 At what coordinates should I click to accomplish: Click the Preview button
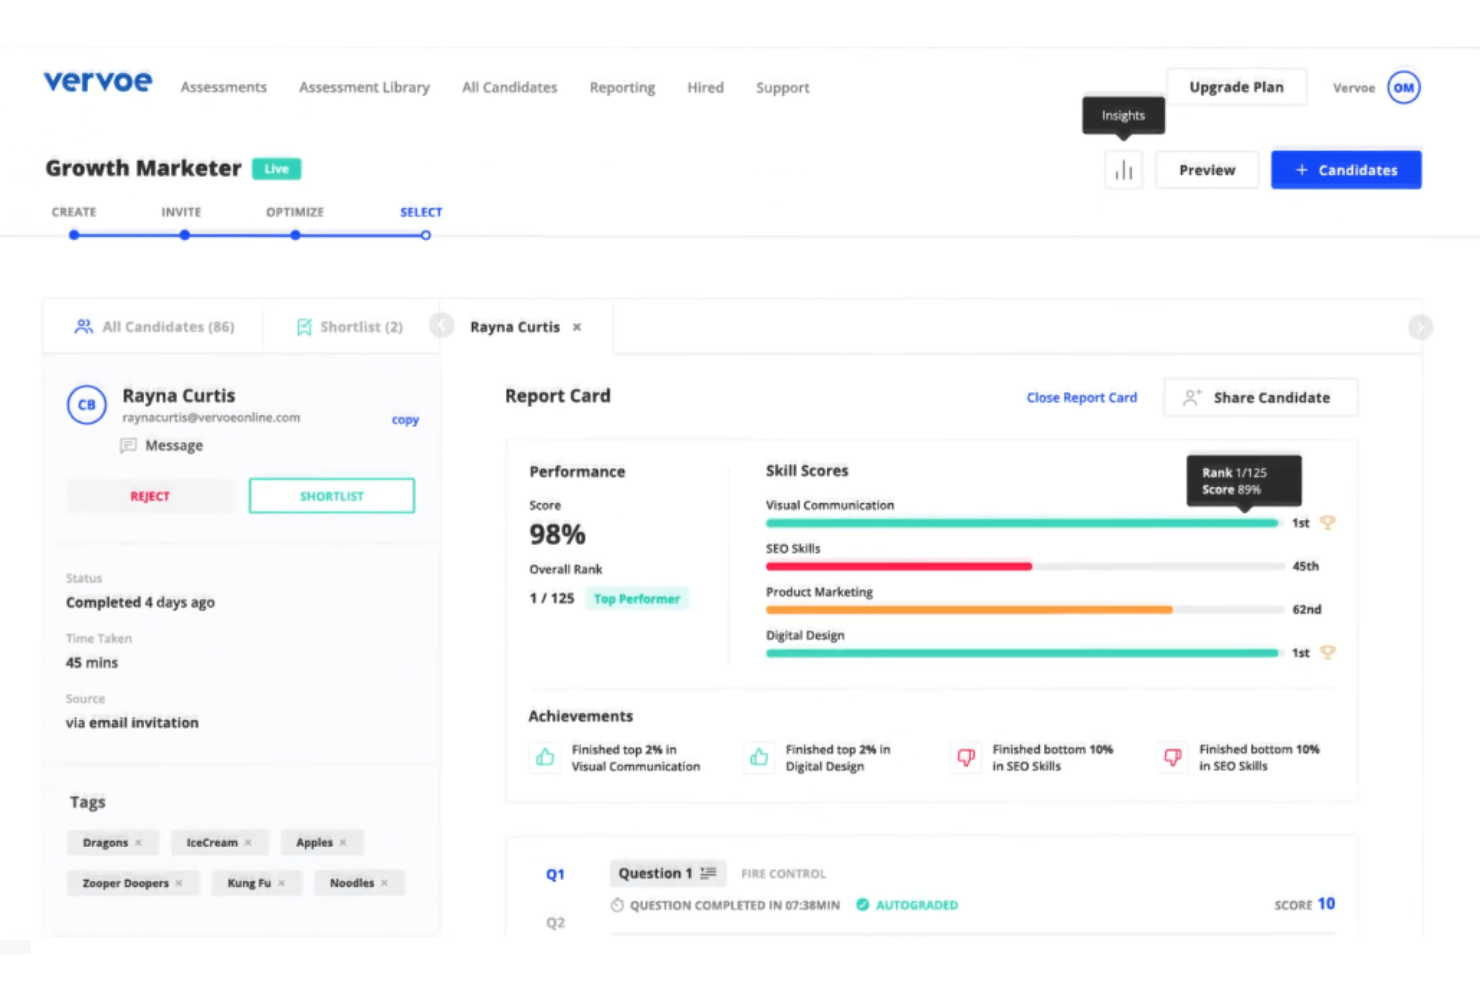click(1207, 170)
